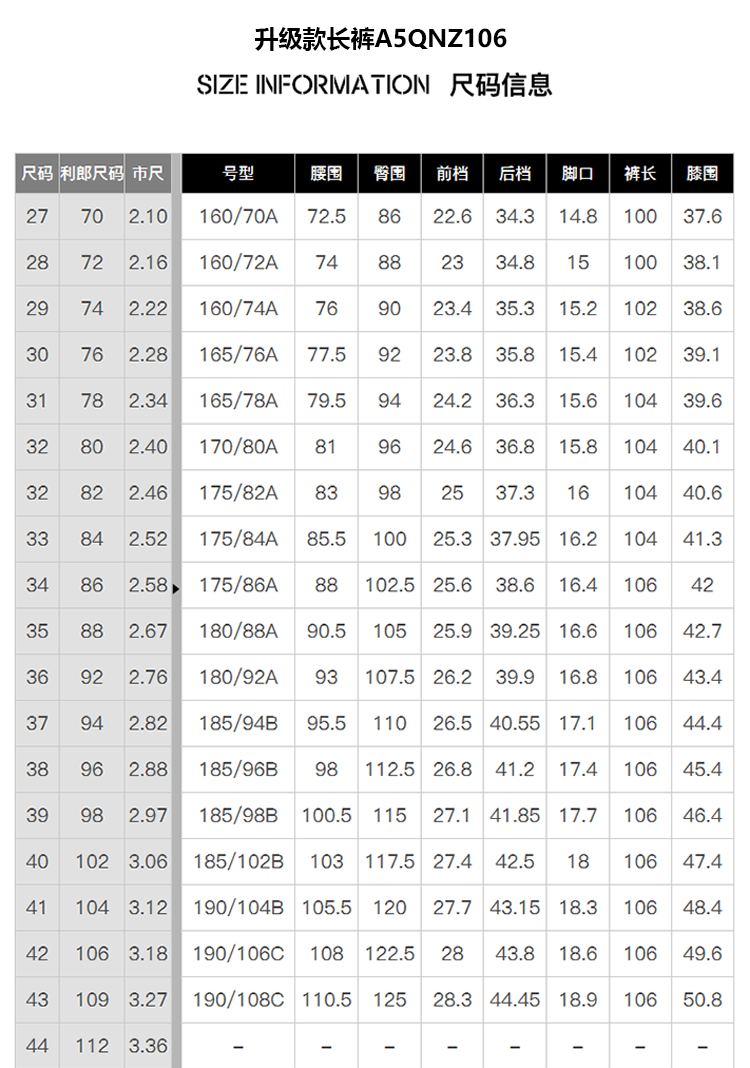Click the 脚口 header cell
Viewport: 750px width, 1068px height.
pyautogui.click(x=578, y=174)
